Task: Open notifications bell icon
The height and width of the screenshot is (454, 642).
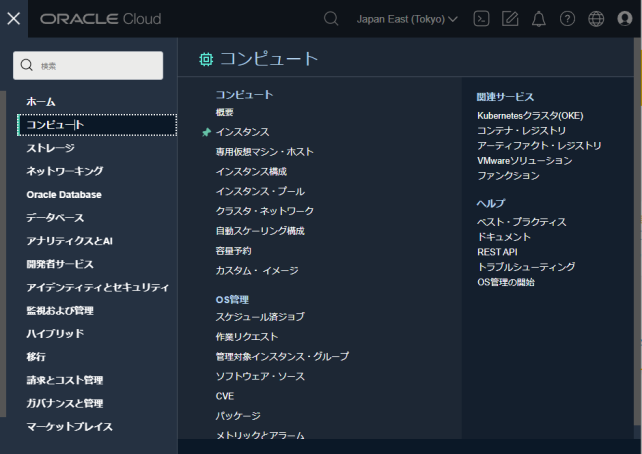Action: pos(539,19)
